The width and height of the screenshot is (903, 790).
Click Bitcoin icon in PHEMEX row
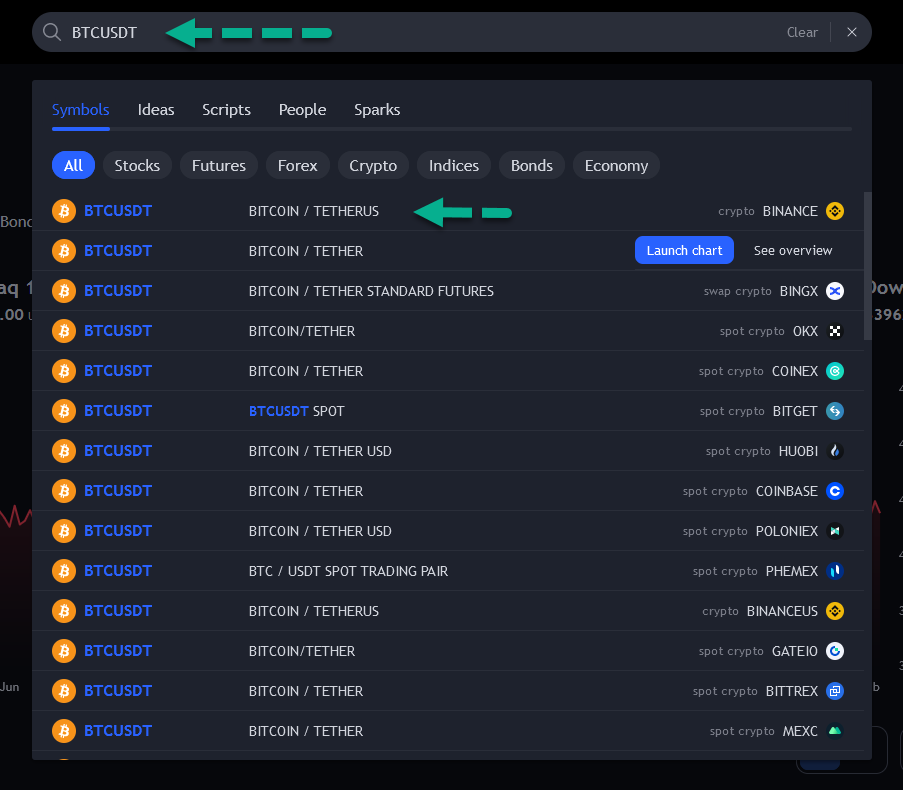click(64, 571)
